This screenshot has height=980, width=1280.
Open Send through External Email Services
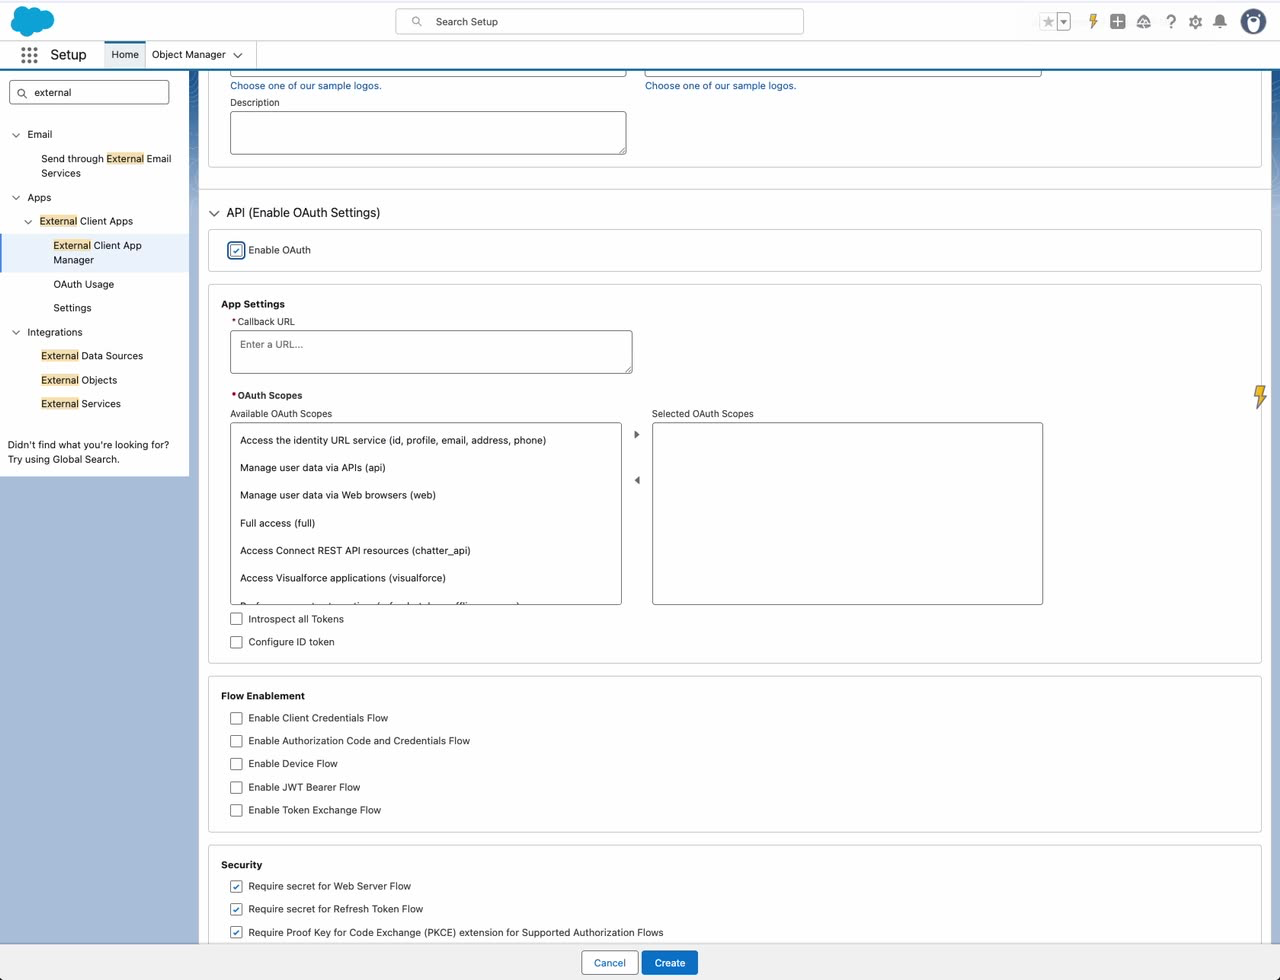point(106,166)
